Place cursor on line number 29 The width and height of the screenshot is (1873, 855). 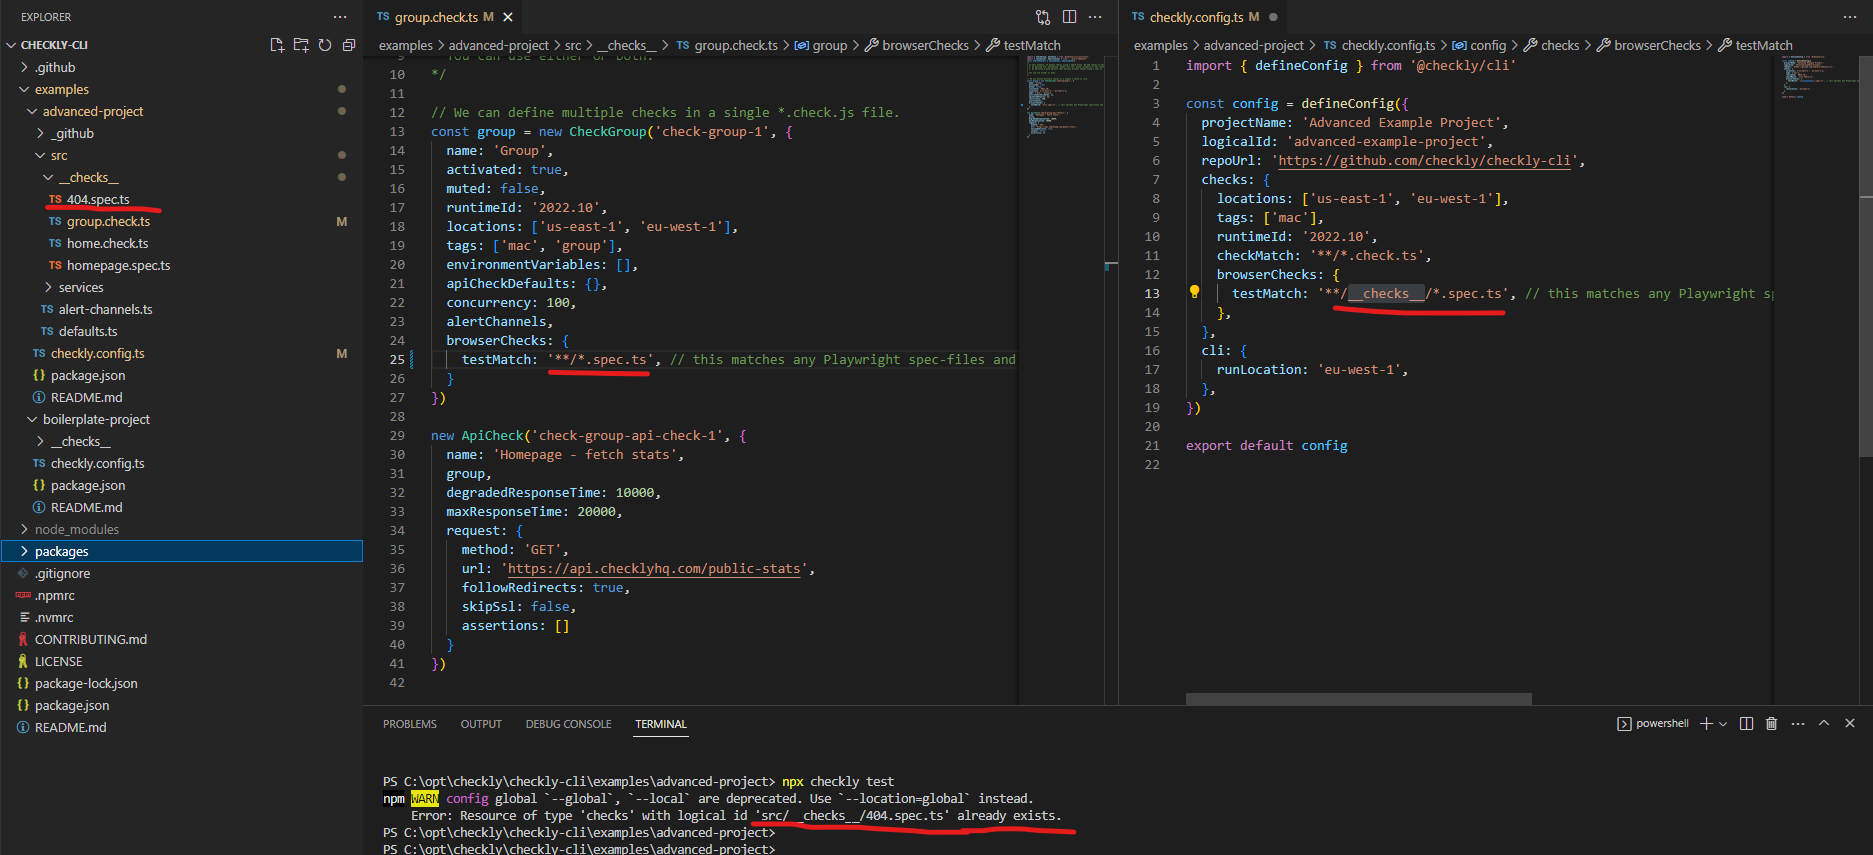[x=397, y=435]
